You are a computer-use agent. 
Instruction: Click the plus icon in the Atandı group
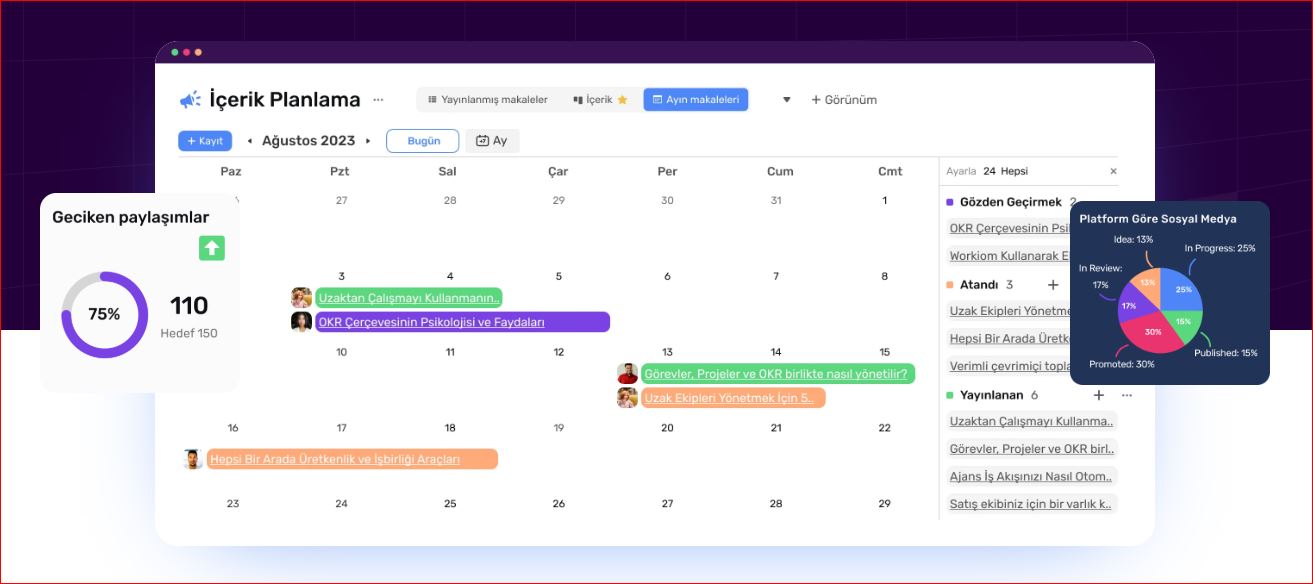click(1052, 285)
